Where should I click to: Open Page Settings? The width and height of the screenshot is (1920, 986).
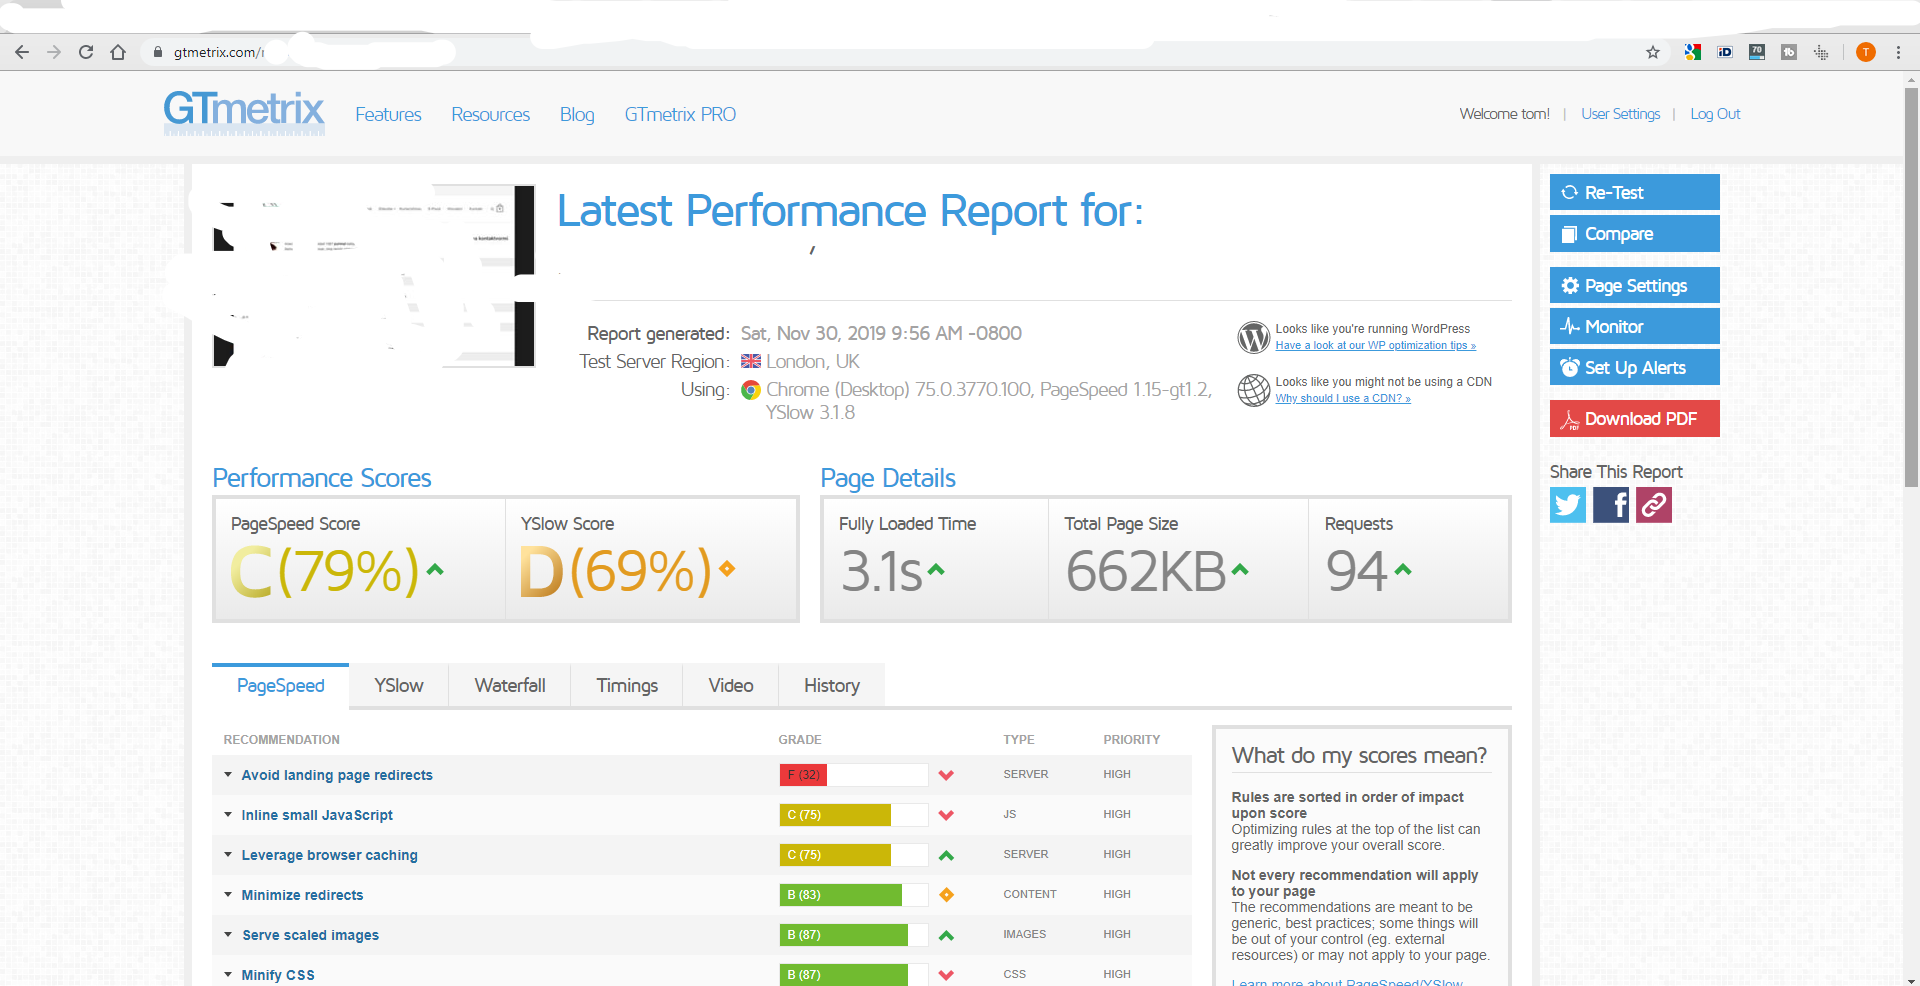point(1635,285)
